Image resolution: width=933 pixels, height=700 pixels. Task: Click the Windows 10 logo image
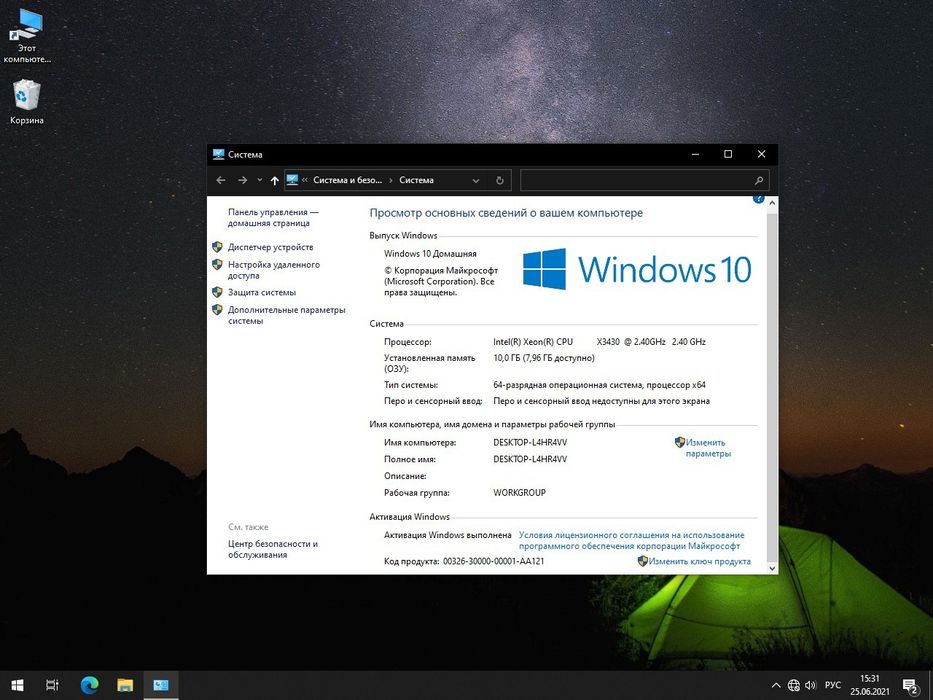637,269
